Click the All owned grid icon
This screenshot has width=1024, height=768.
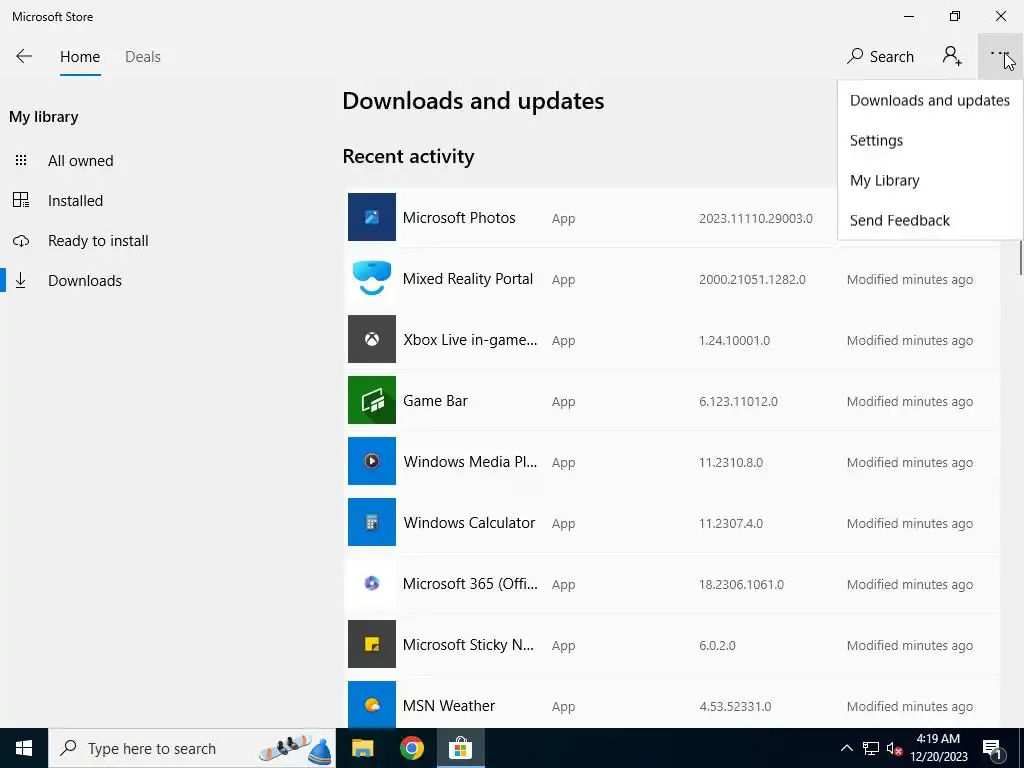pos(21,160)
